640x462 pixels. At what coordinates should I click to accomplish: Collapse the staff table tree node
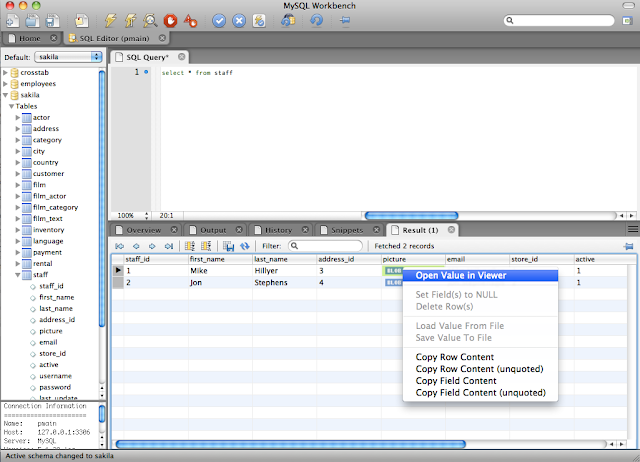[17, 274]
